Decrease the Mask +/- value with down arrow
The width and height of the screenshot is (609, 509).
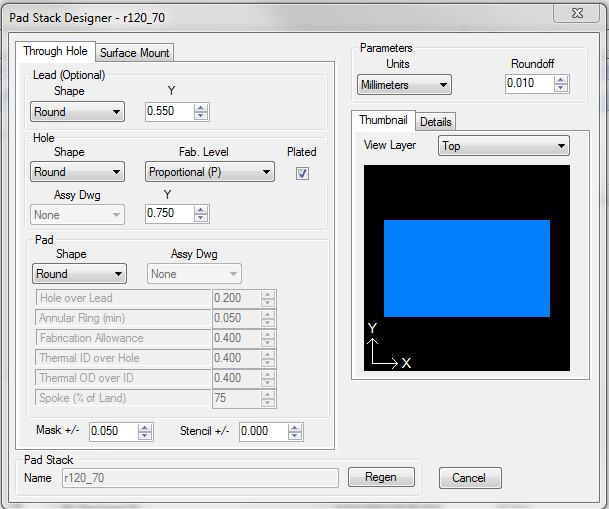[146, 436]
